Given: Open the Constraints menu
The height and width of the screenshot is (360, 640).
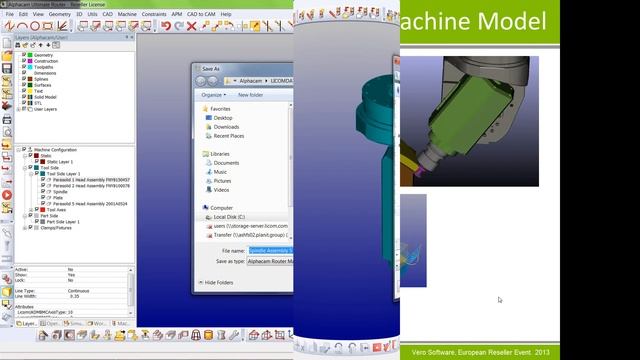Looking at the screenshot, I should [x=154, y=14].
